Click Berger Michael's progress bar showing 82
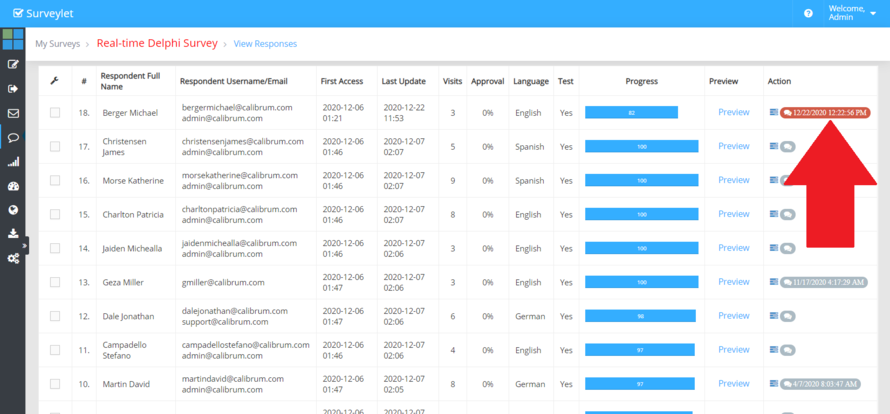This screenshot has width=890, height=414. (631, 113)
